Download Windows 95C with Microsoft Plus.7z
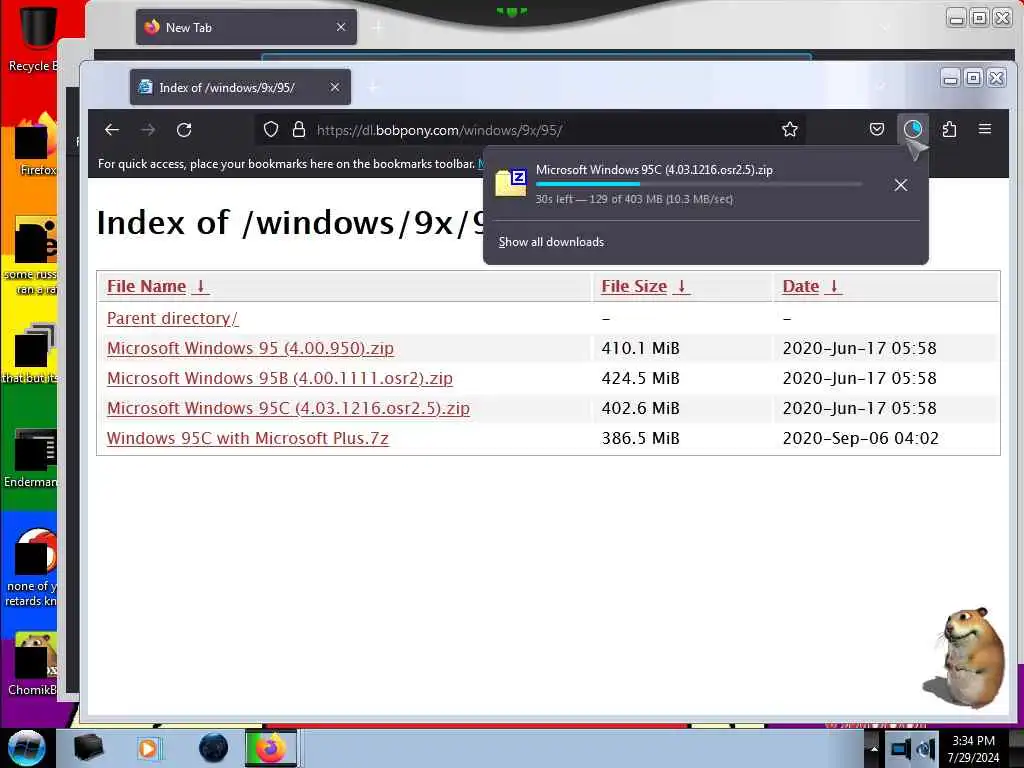The height and width of the screenshot is (768, 1024). (x=248, y=439)
